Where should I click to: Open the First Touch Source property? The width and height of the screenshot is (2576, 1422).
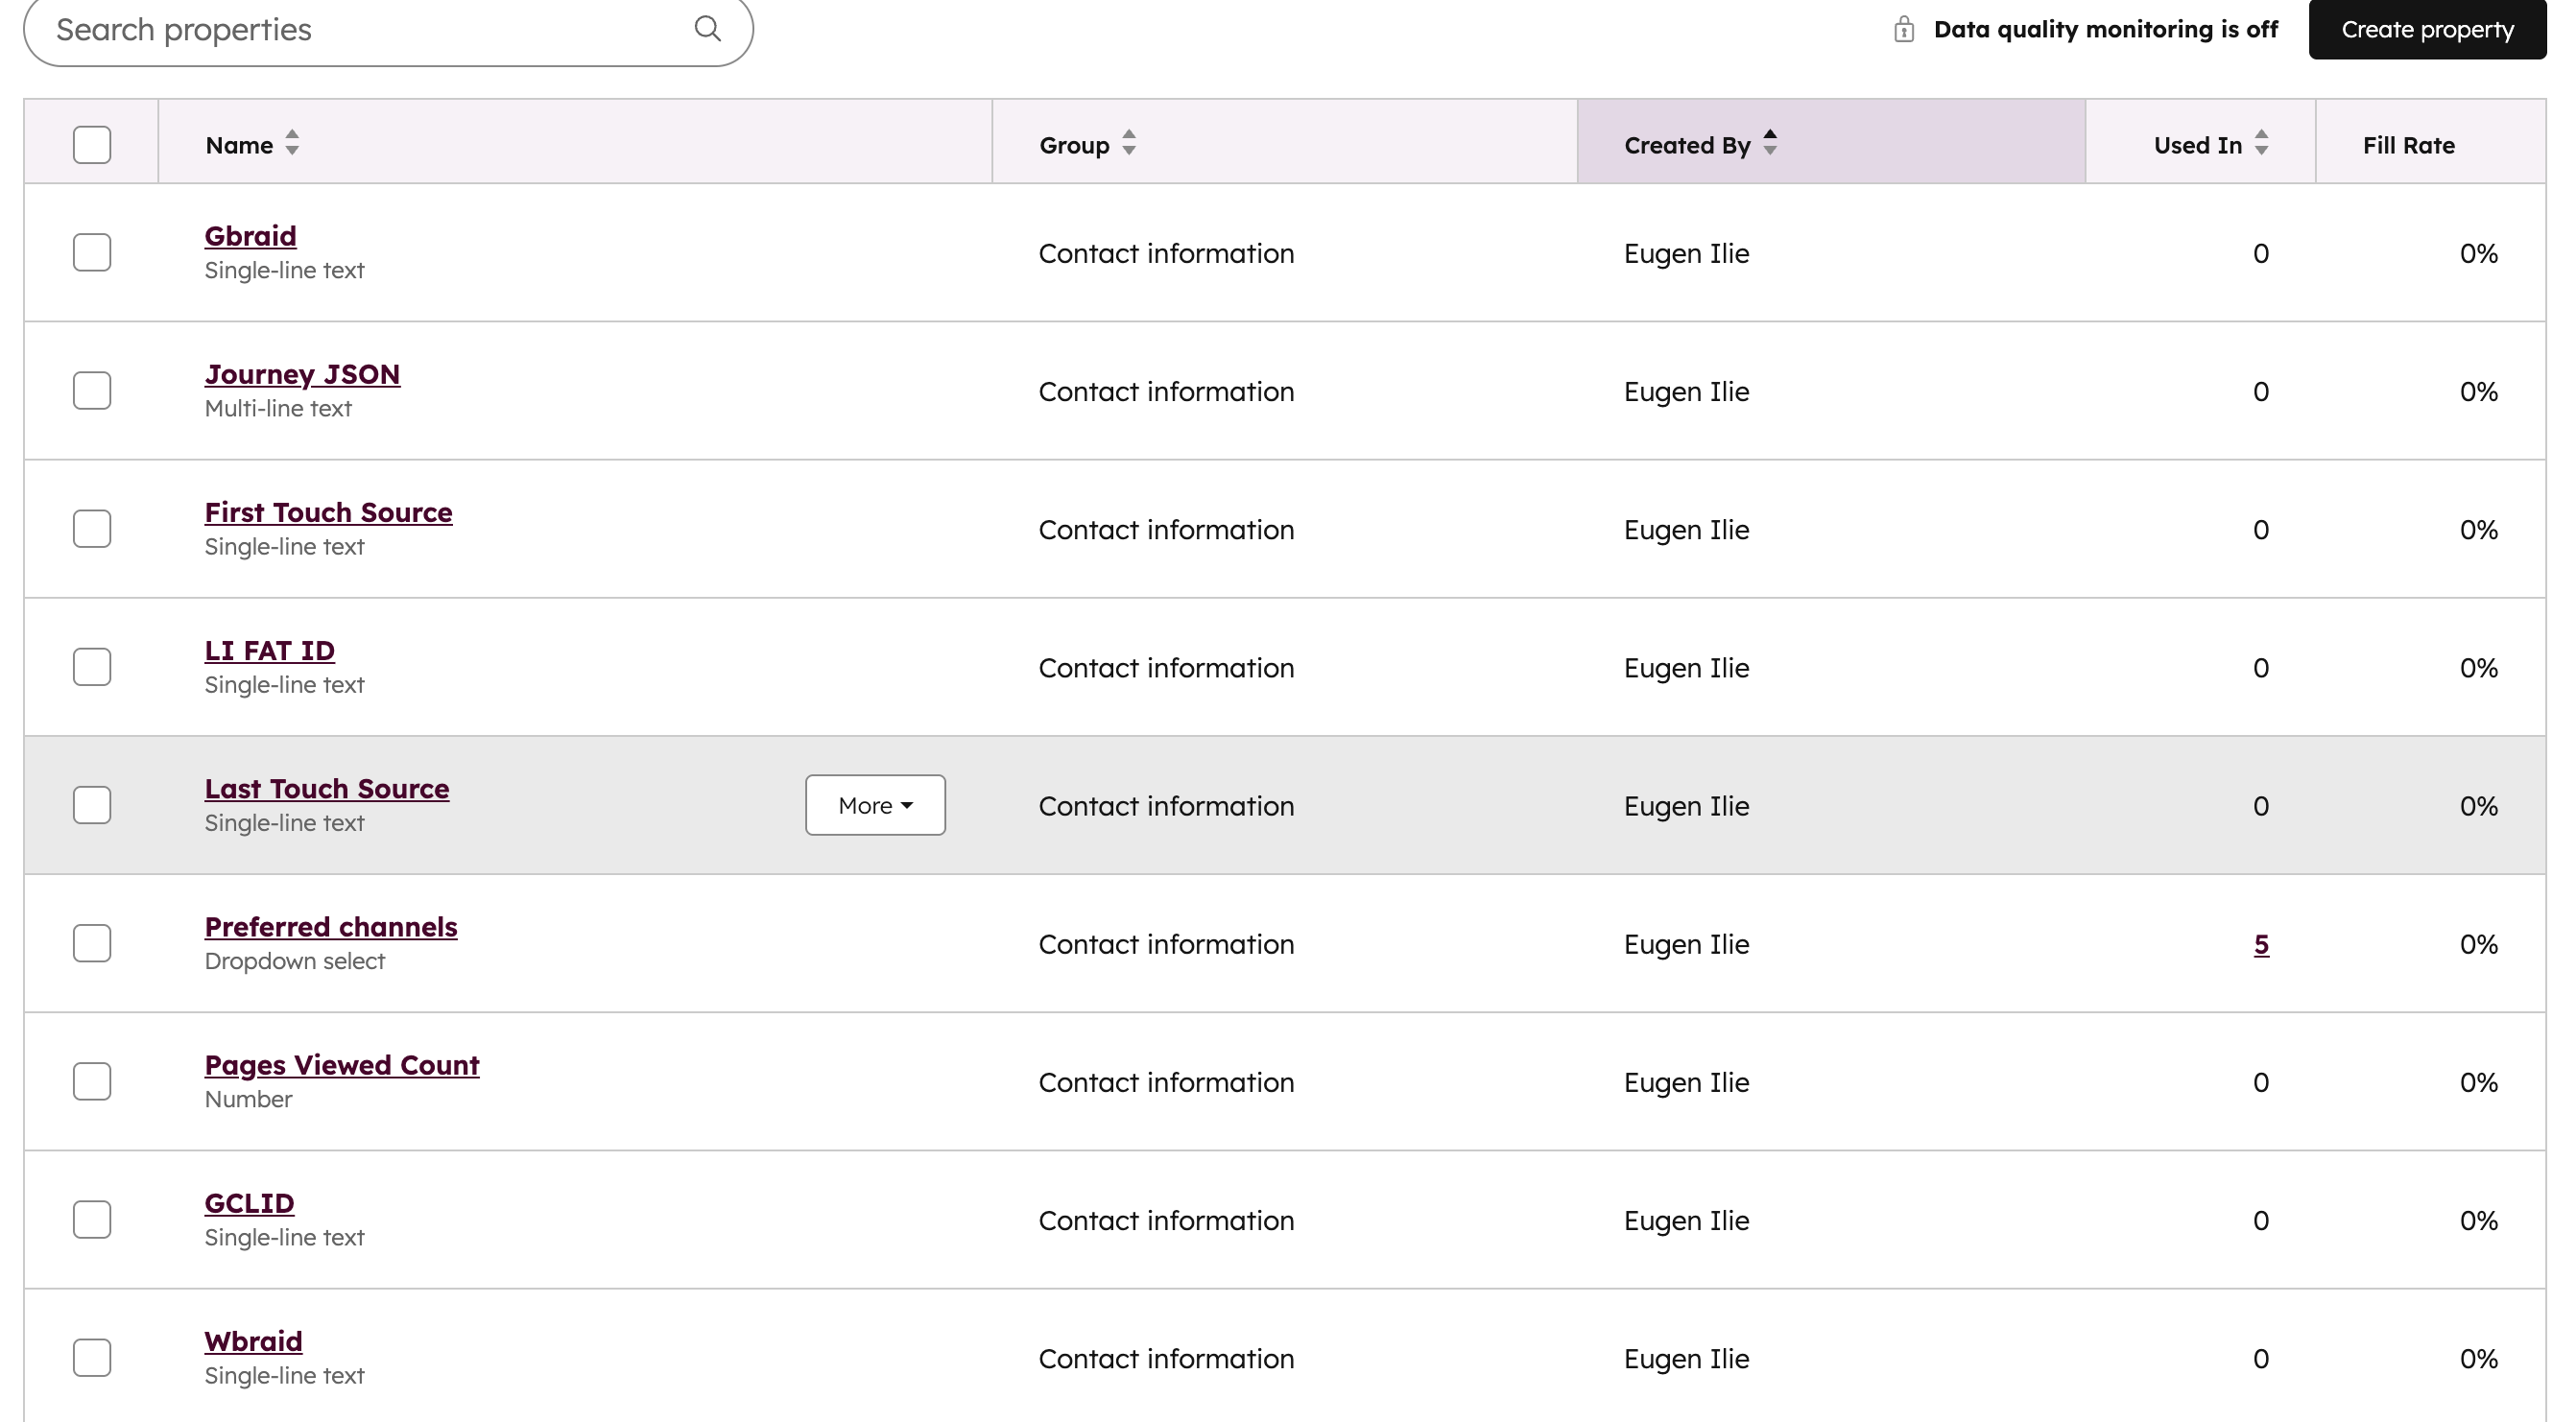(328, 512)
